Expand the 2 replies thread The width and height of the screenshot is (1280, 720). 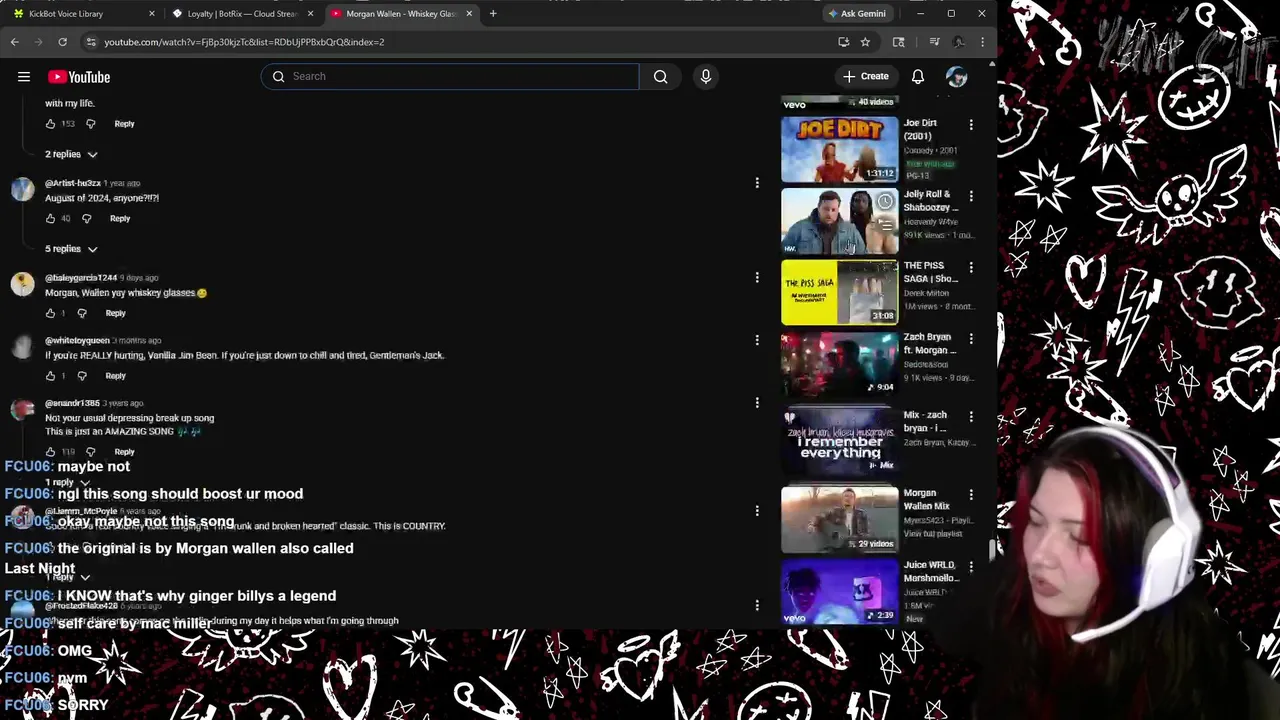[71, 154]
